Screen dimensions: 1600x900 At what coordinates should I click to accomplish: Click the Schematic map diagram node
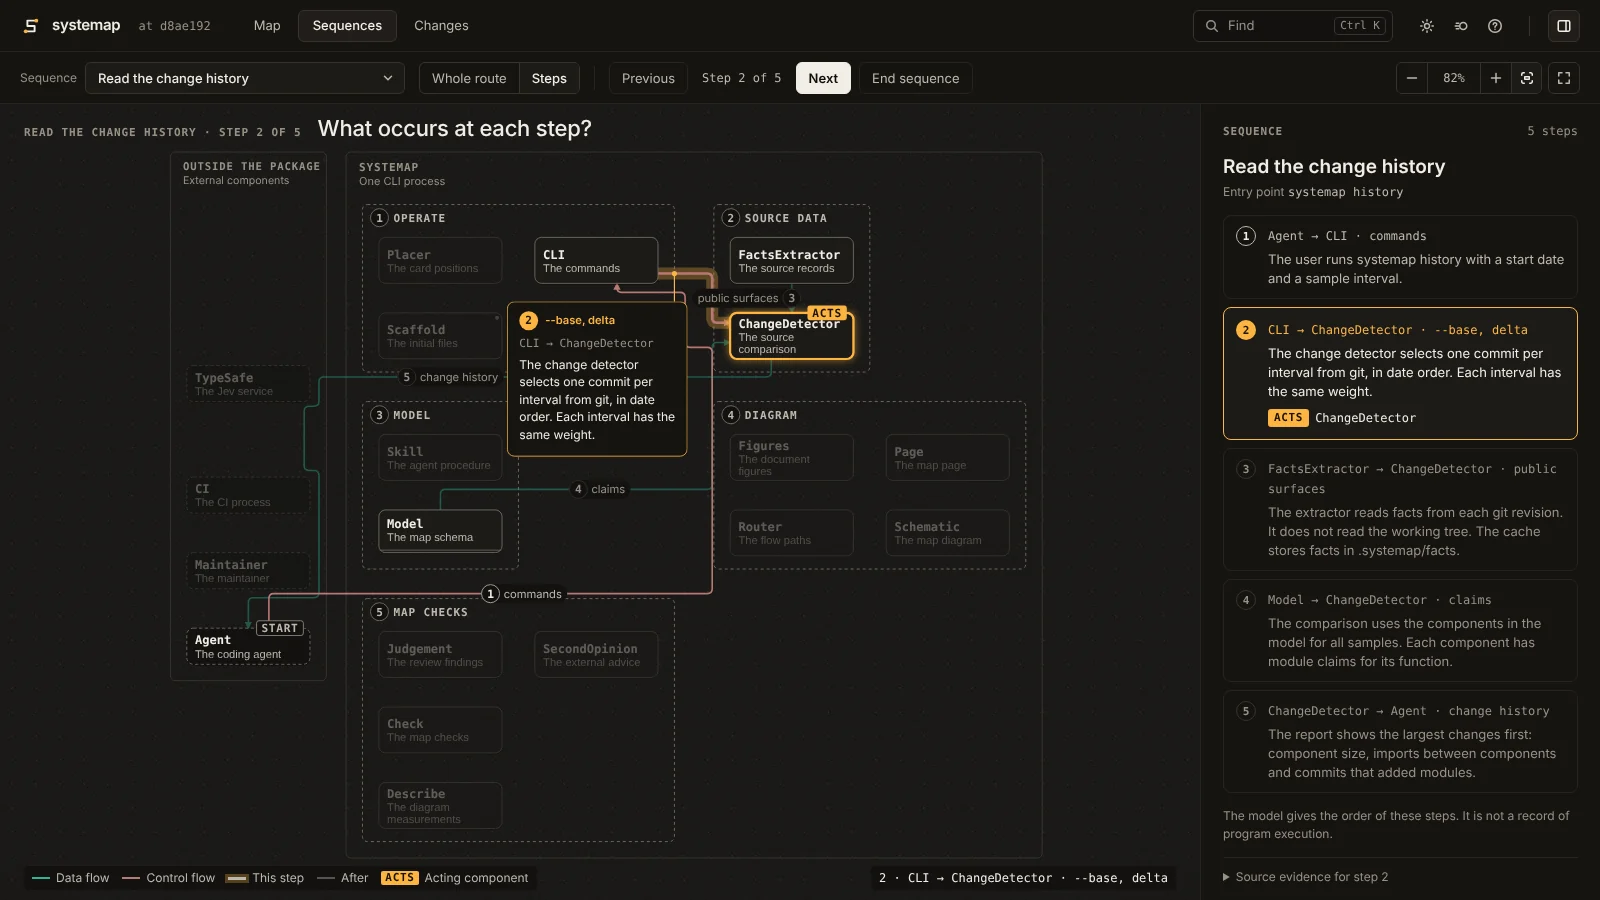[947, 533]
